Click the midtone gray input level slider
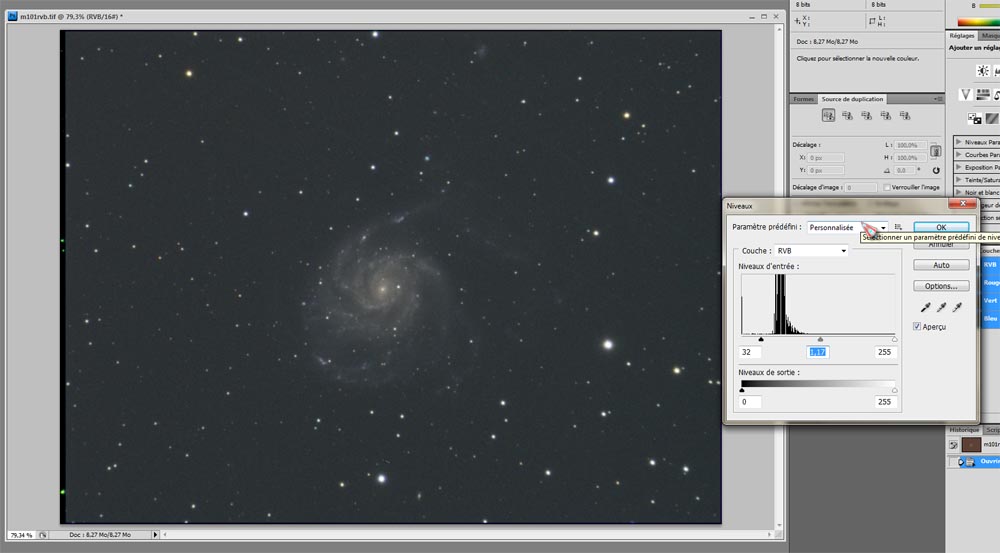 click(820, 340)
